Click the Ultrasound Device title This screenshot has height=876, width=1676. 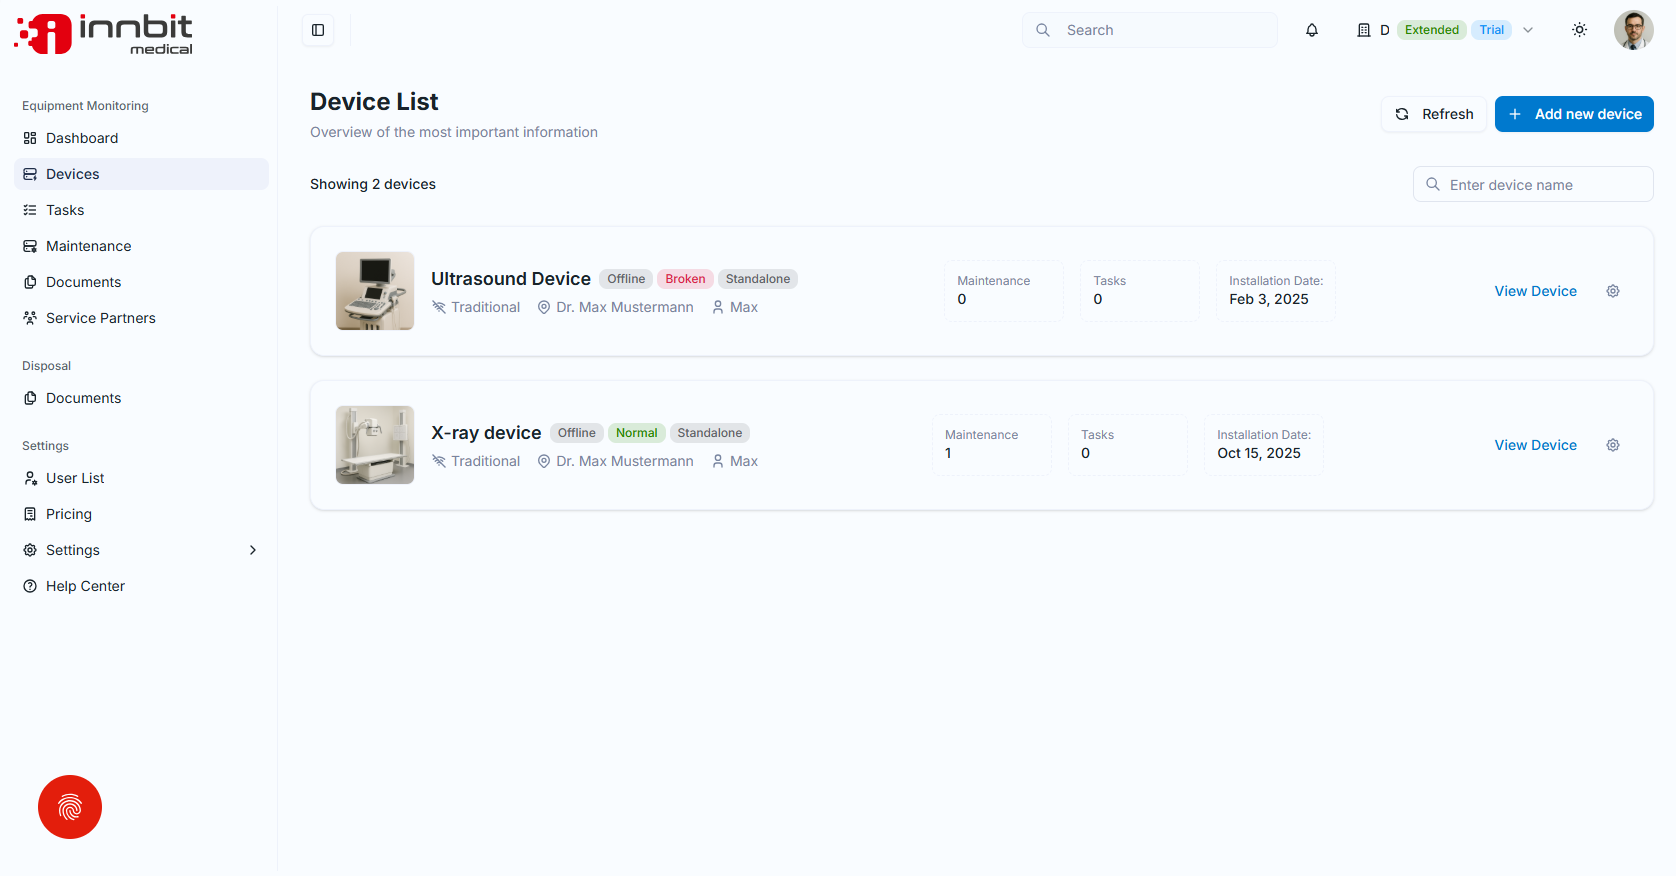pyautogui.click(x=511, y=279)
